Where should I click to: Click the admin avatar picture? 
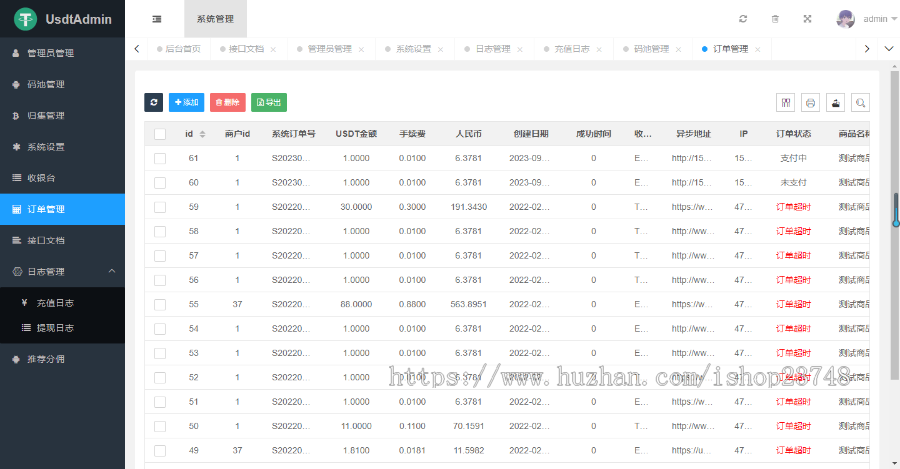pyautogui.click(x=845, y=19)
